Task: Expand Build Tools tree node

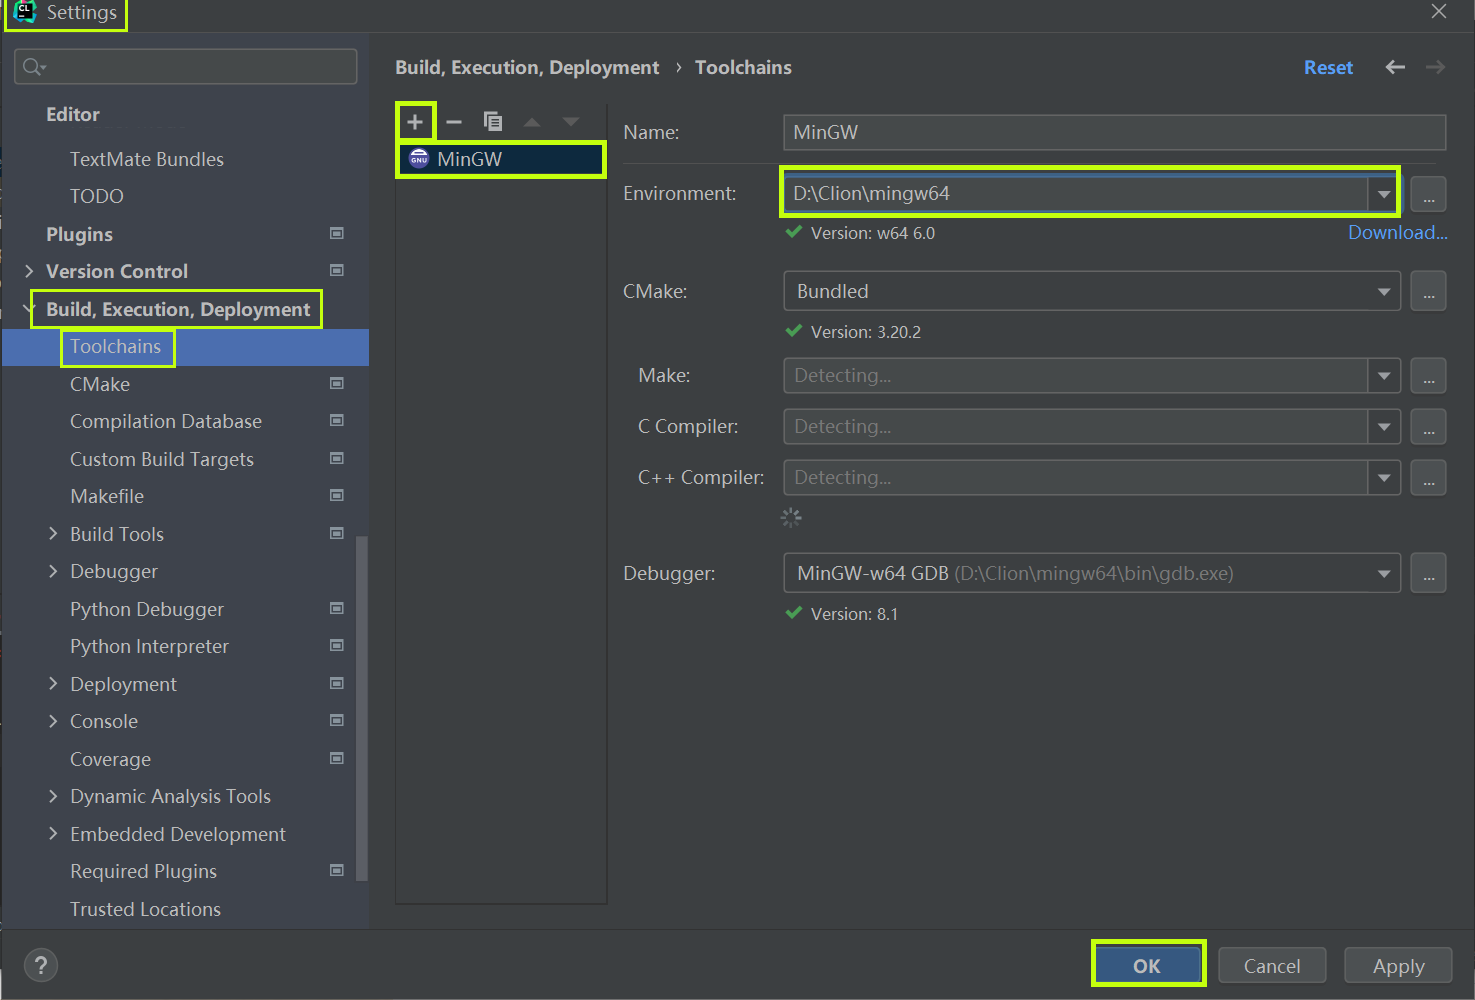Action: click(x=53, y=534)
